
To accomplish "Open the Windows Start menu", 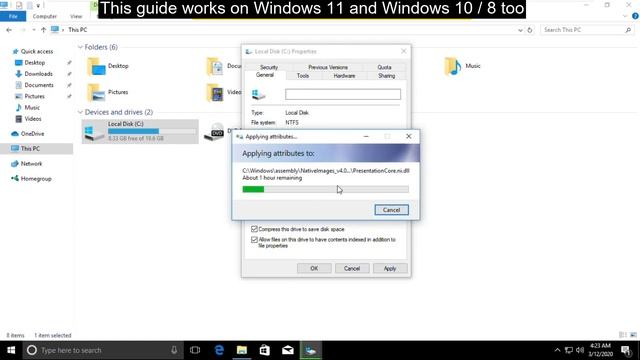I will 11,350.
